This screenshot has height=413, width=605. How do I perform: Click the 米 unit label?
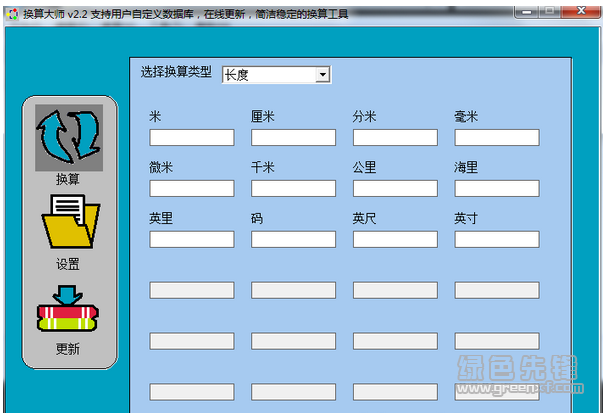pyautogui.click(x=155, y=116)
